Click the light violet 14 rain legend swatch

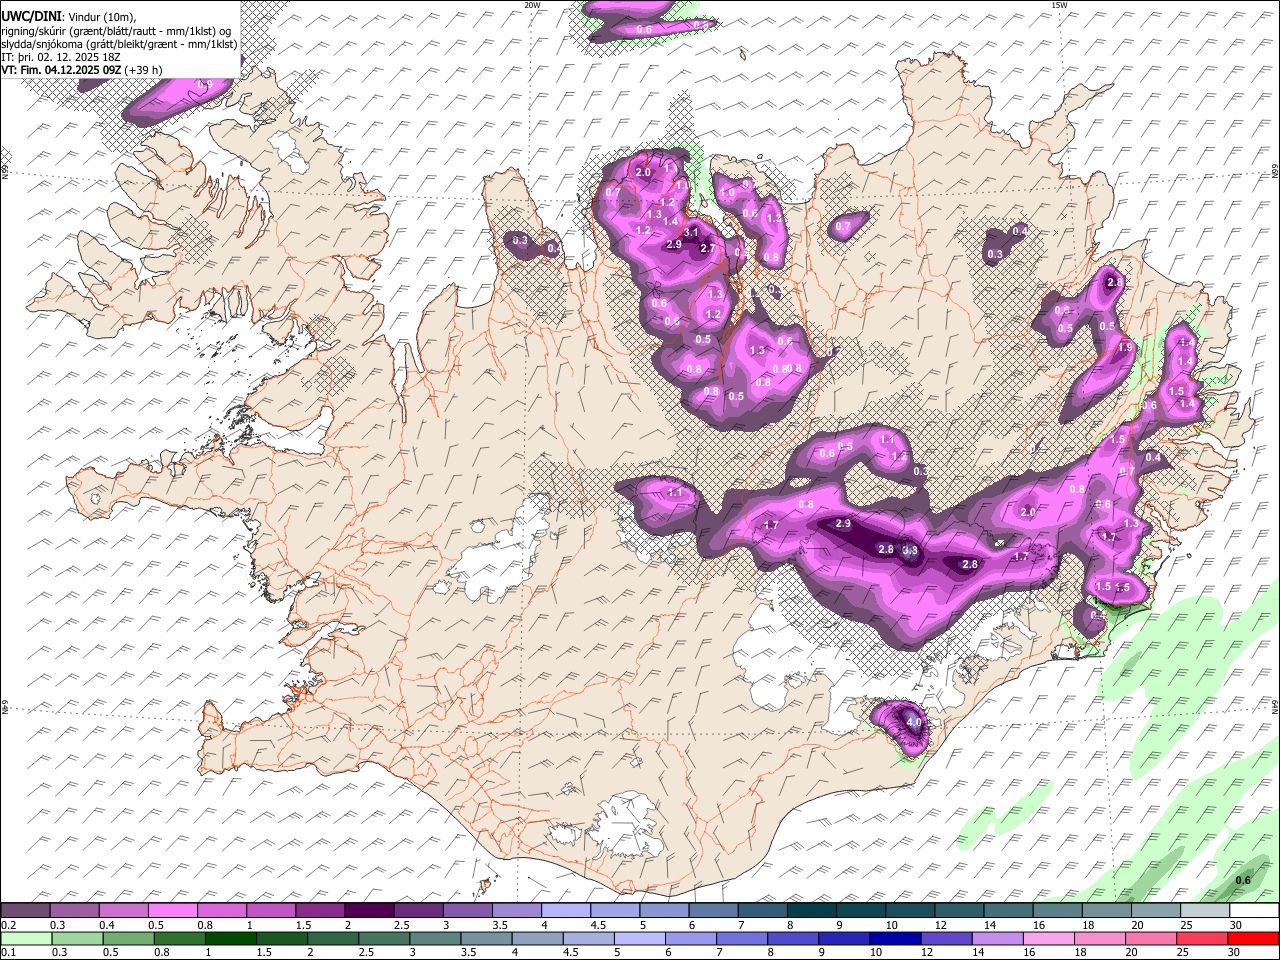[x=997, y=938]
